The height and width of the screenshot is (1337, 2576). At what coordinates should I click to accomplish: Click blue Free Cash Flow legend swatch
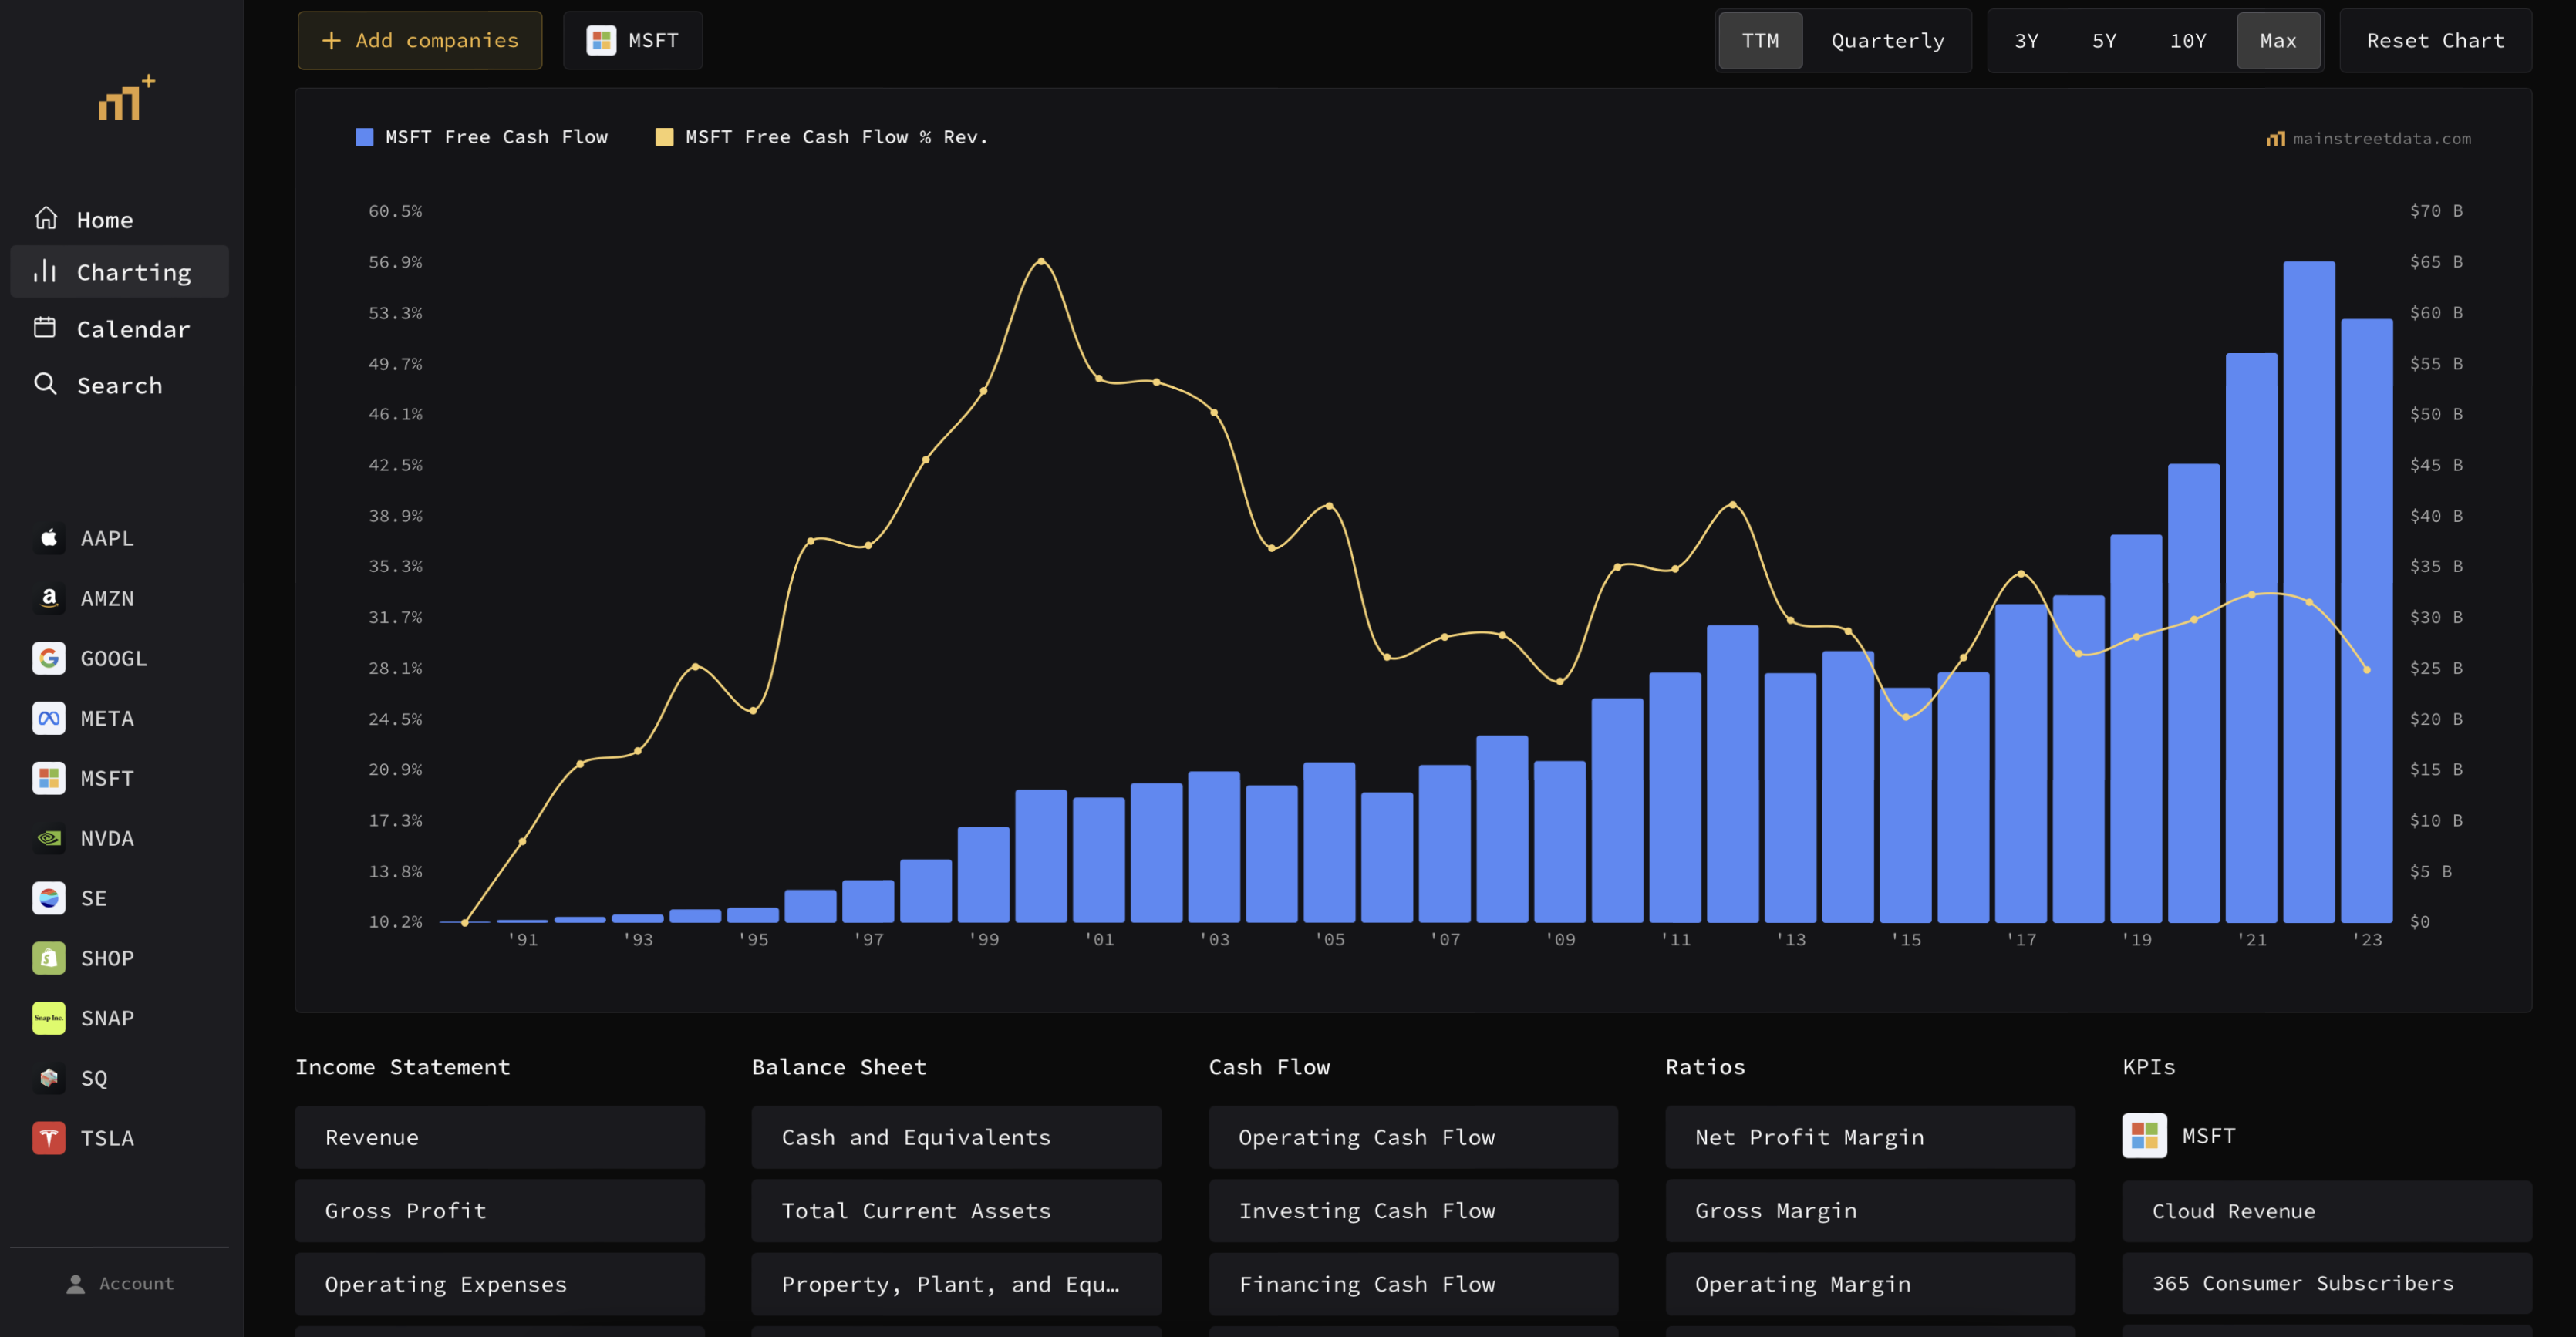pos(364,137)
